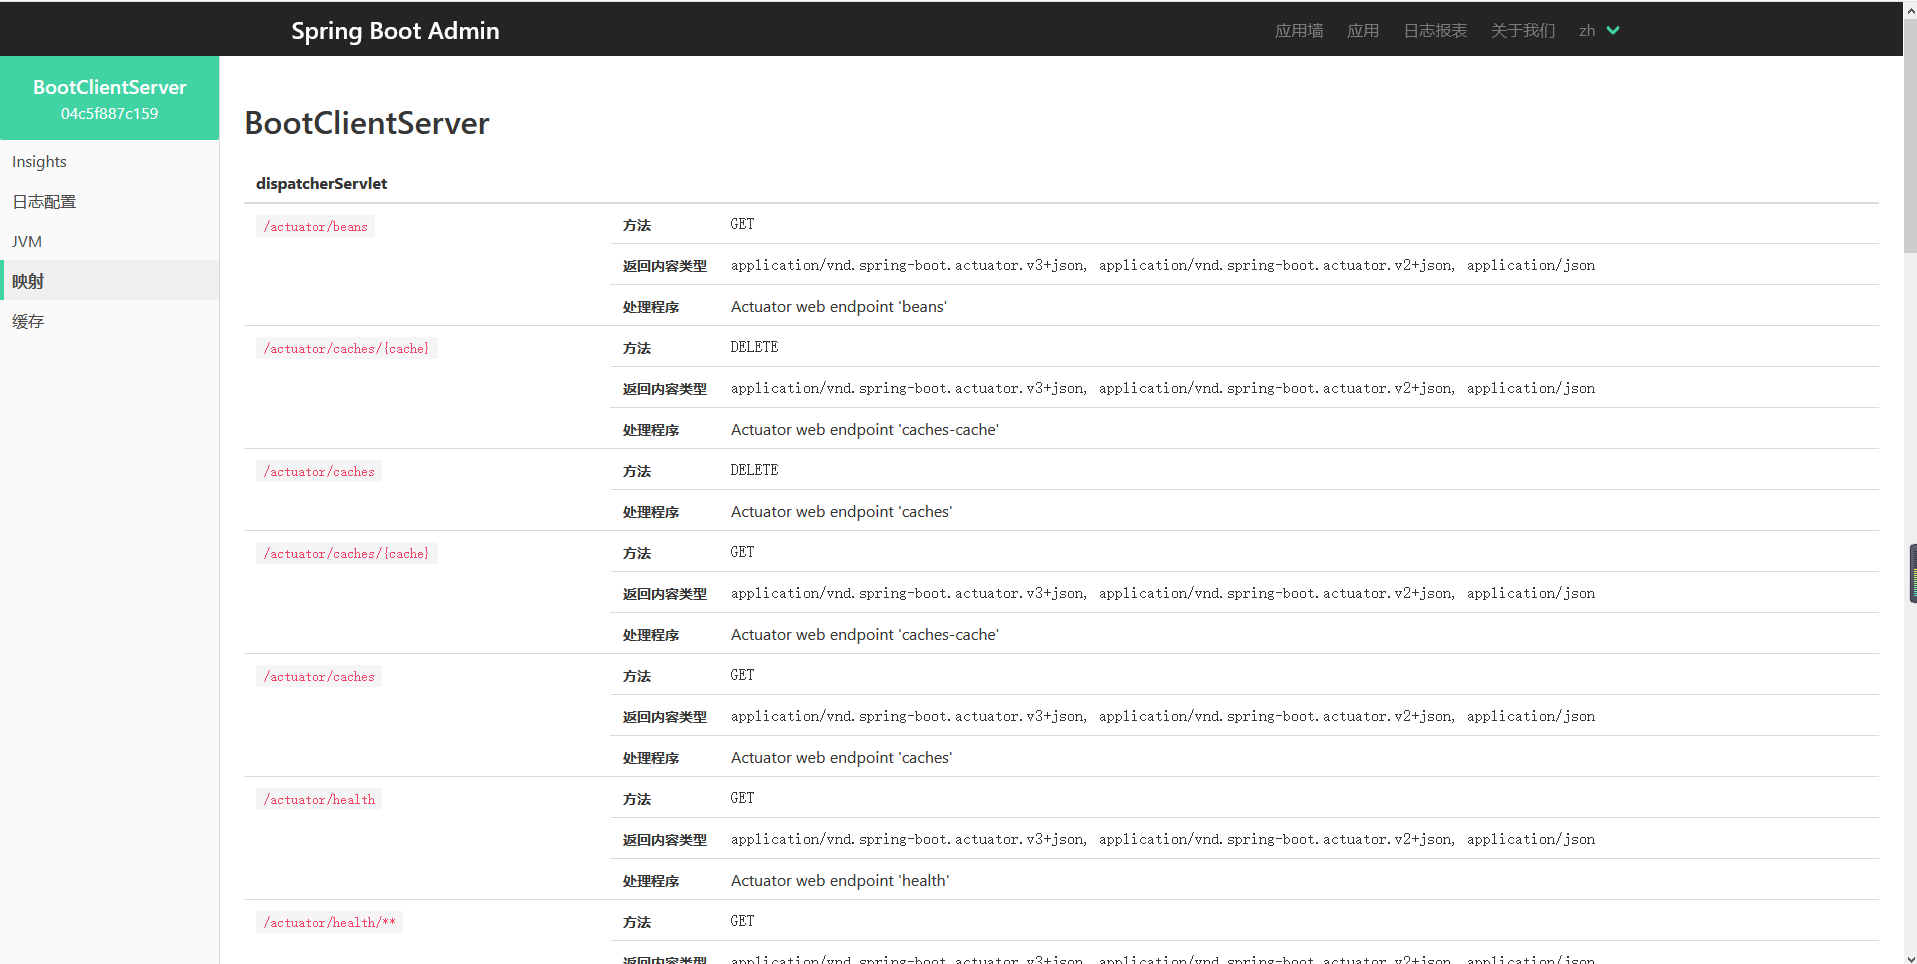Click the scrollbar down arrow
The image size is (1917, 964).
(1910, 957)
